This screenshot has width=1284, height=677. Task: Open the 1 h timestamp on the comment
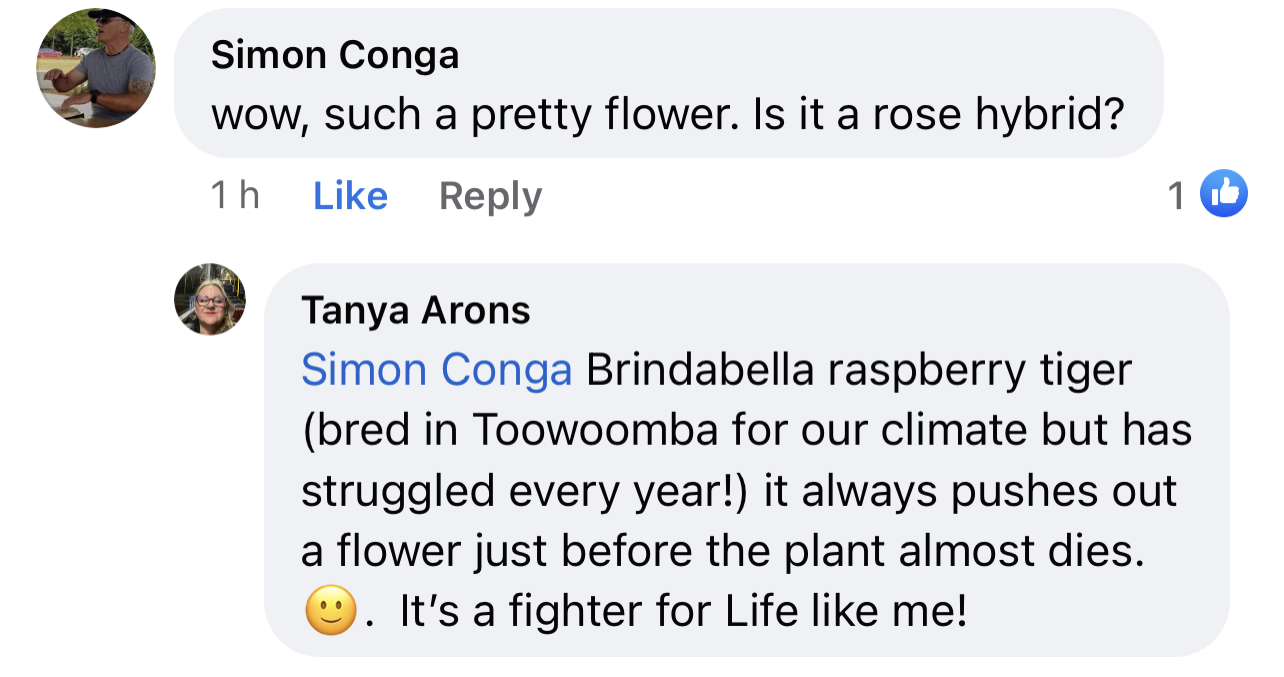coord(235,196)
